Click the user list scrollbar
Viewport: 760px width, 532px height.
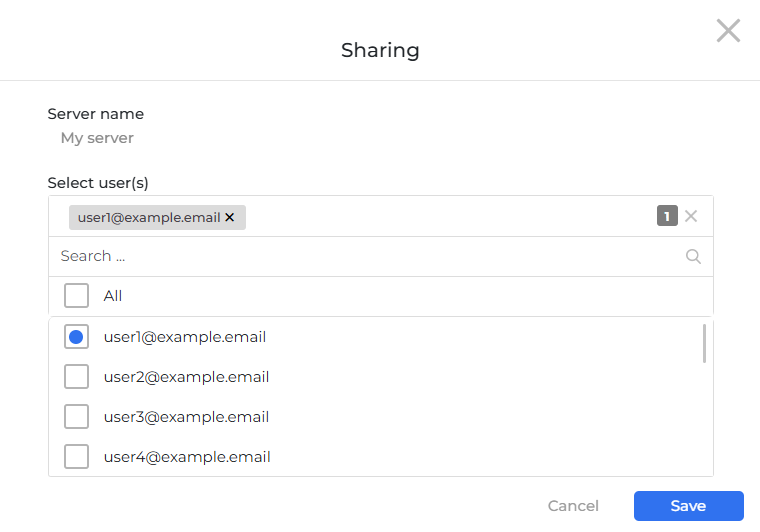tap(705, 343)
